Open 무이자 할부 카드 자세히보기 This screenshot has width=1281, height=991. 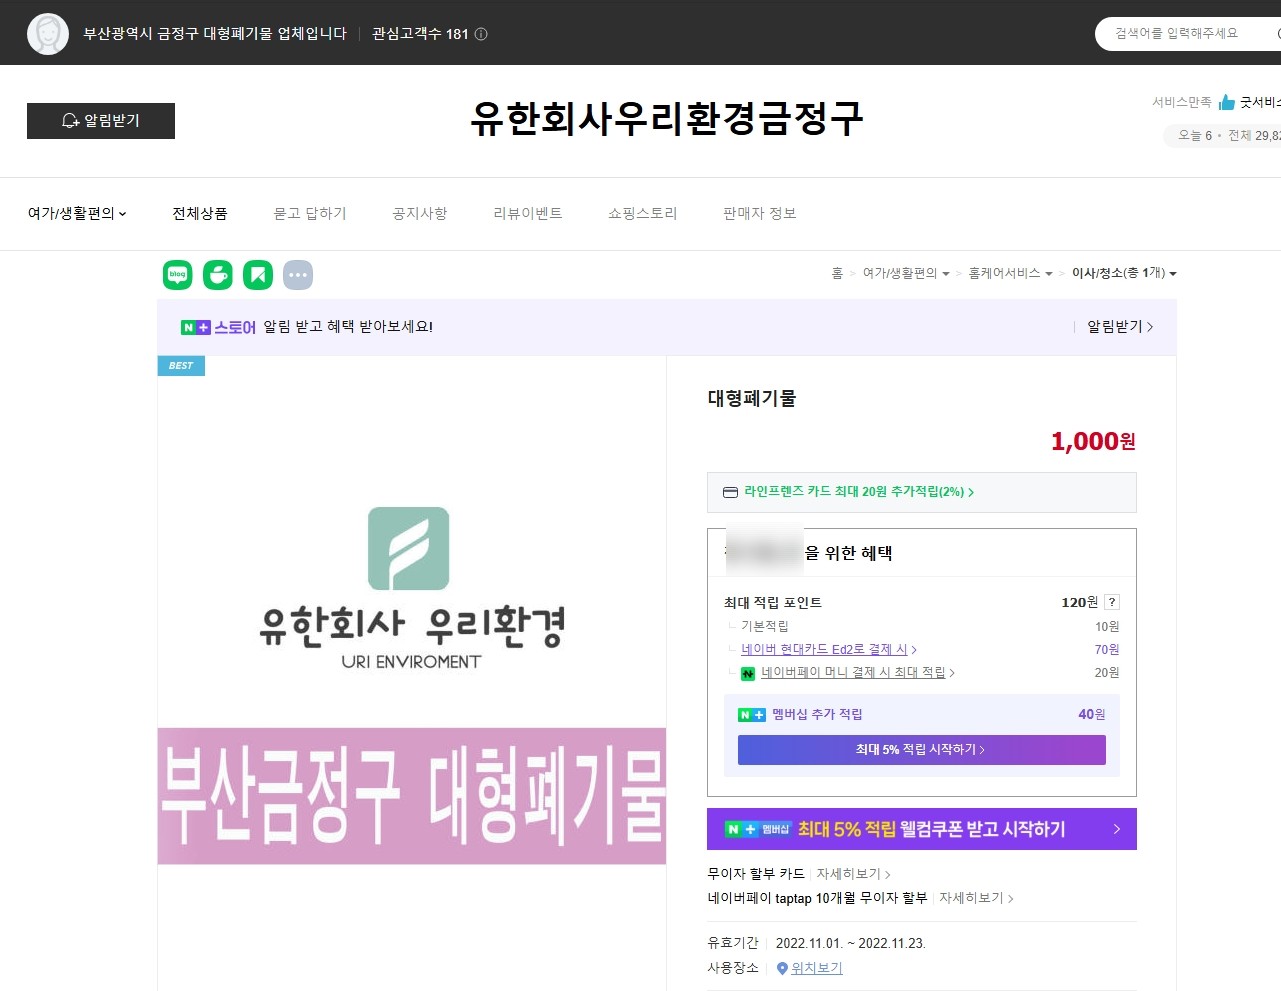pyautogui.click(x=853, y=874)
